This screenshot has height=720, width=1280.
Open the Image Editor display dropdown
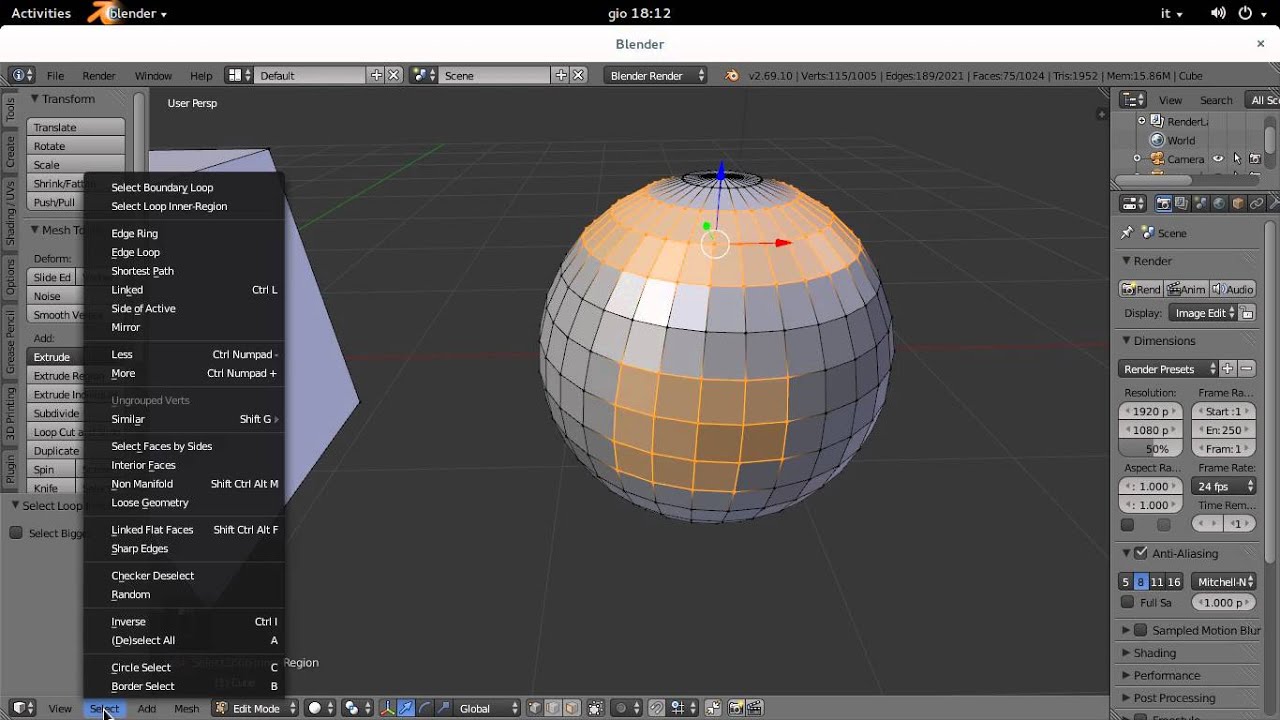point(1203,313)
